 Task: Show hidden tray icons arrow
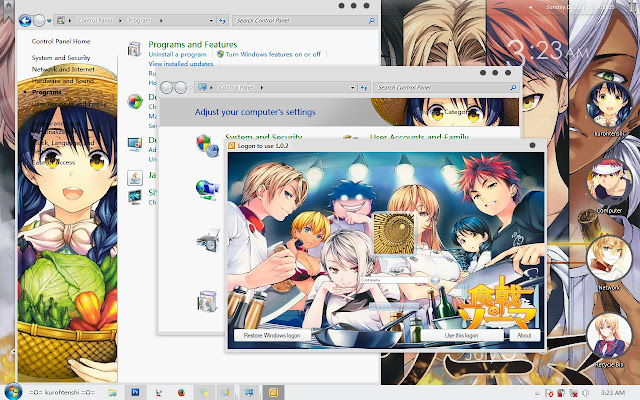click(537, 393)
